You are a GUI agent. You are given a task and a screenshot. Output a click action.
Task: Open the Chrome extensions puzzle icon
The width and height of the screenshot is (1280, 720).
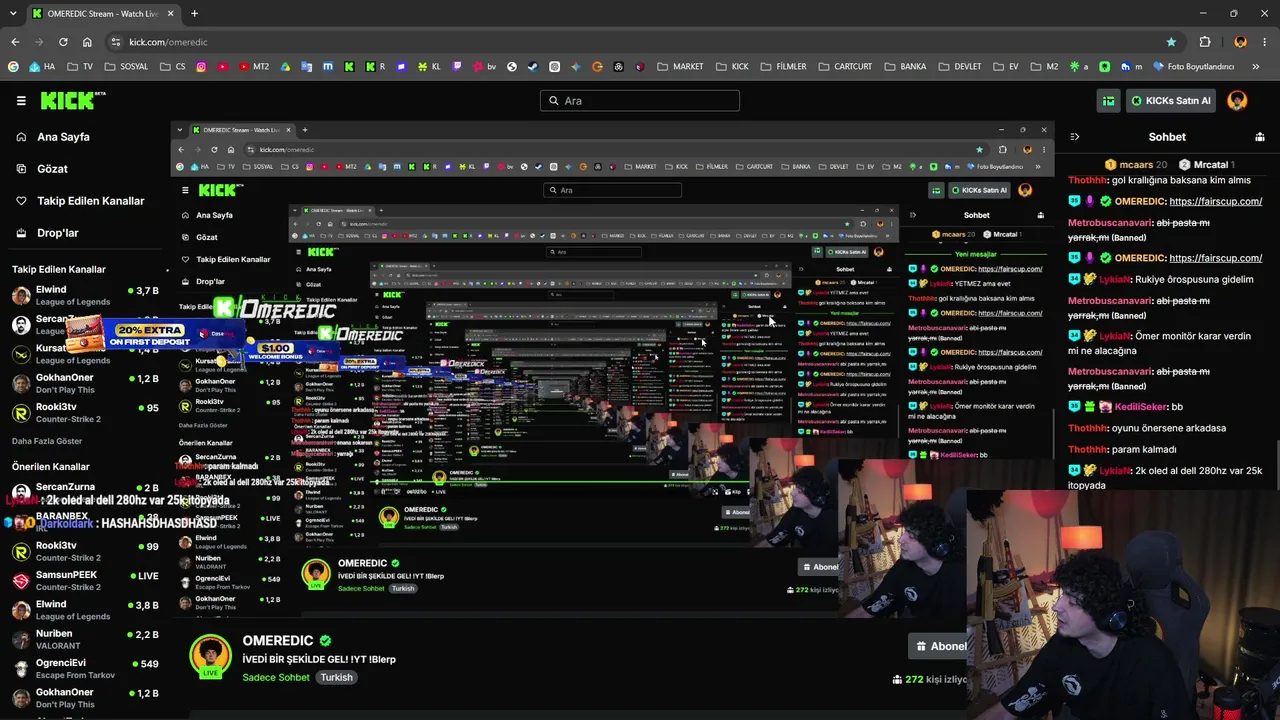(1205, 42)
